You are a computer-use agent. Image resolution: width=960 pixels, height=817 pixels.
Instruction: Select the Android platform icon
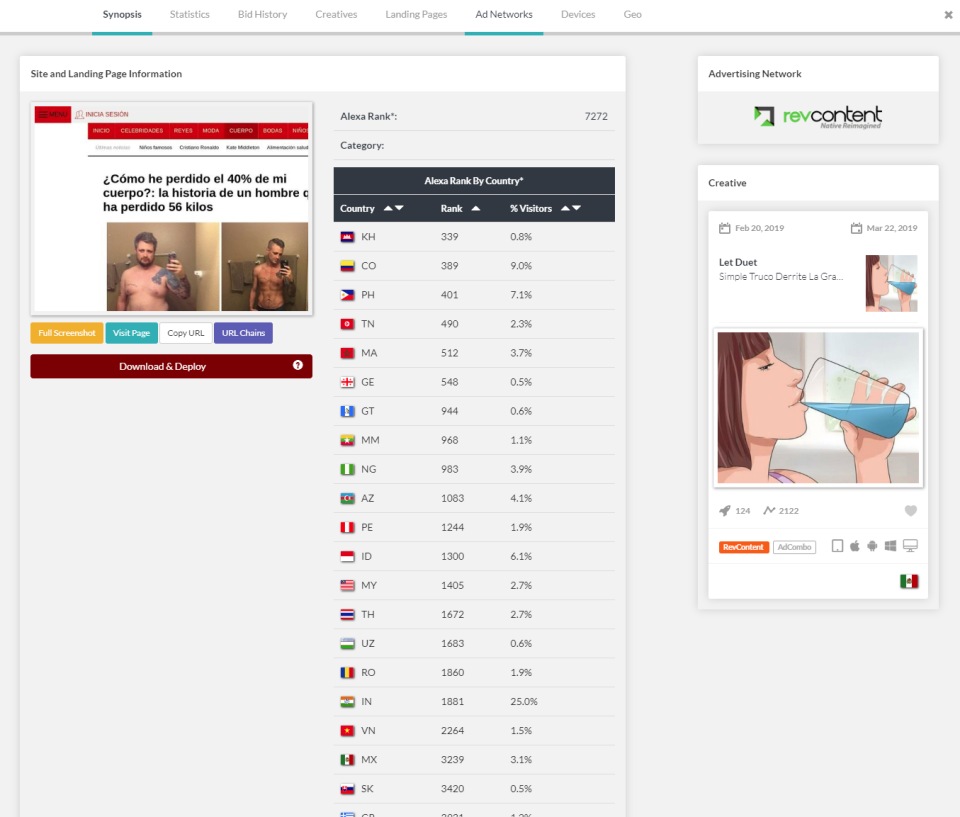click(872, 545)
